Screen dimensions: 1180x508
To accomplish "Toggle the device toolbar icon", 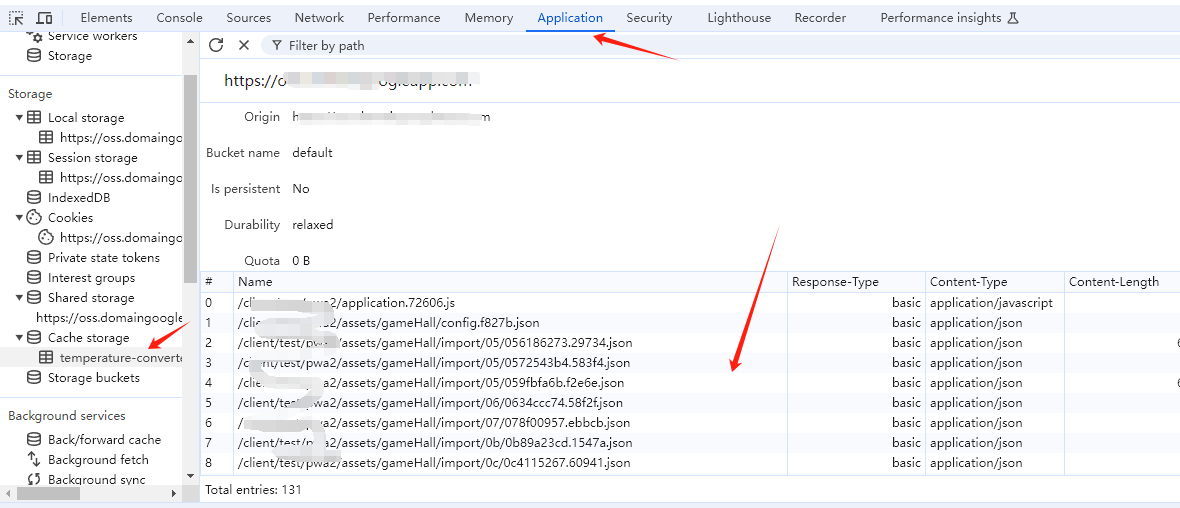I will point(44,18).
